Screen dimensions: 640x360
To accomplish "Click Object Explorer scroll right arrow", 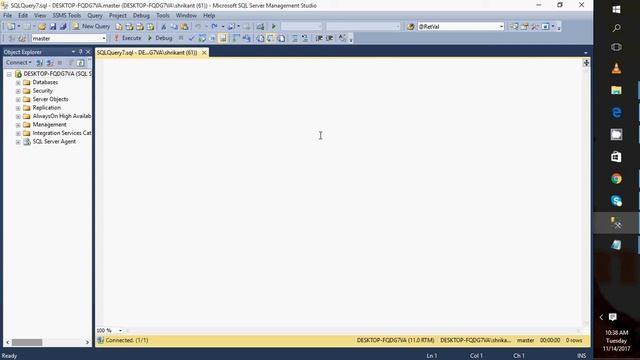I will [x=87, y=342].
